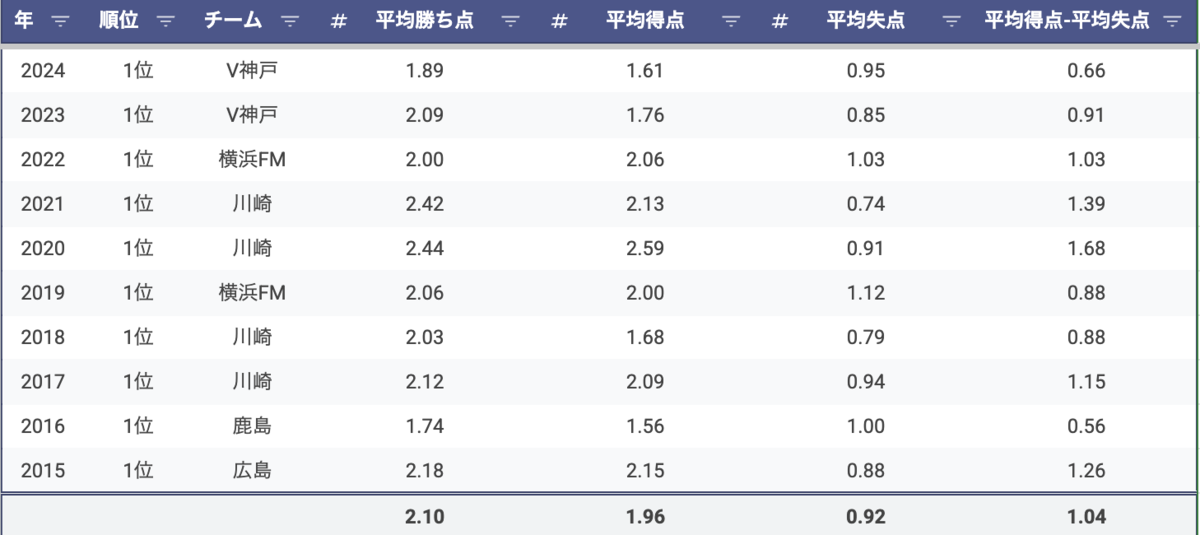Click the # symbol left of 平均得点

(x=560, y=21)
